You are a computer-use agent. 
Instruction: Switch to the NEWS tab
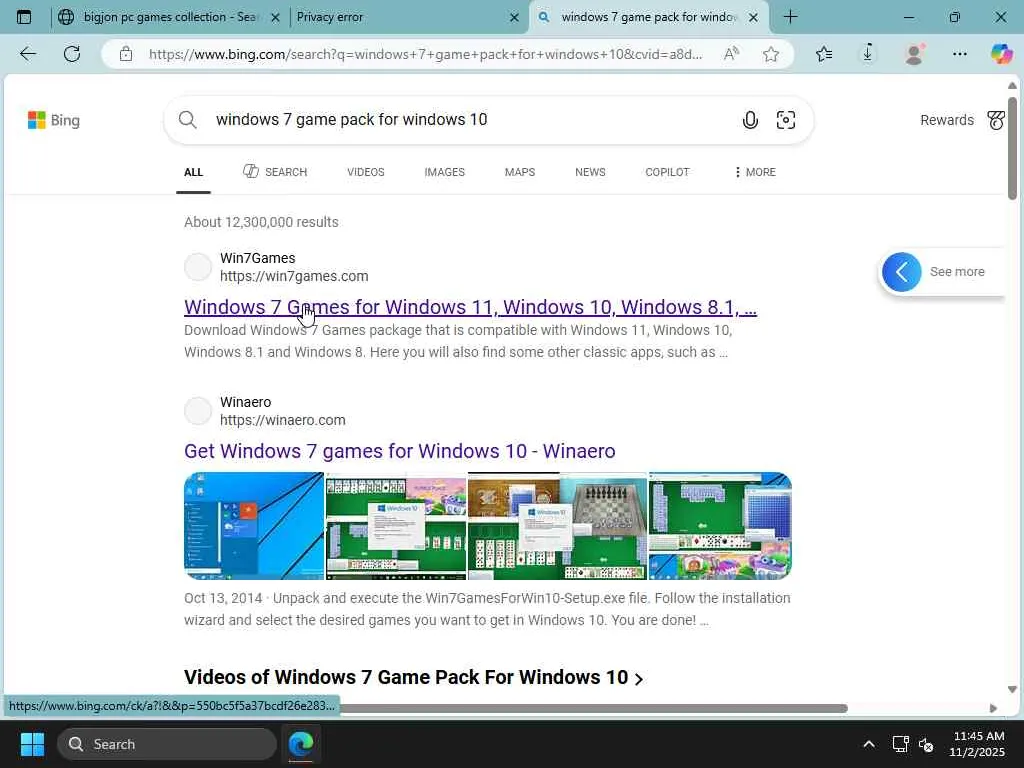[590, 172]
